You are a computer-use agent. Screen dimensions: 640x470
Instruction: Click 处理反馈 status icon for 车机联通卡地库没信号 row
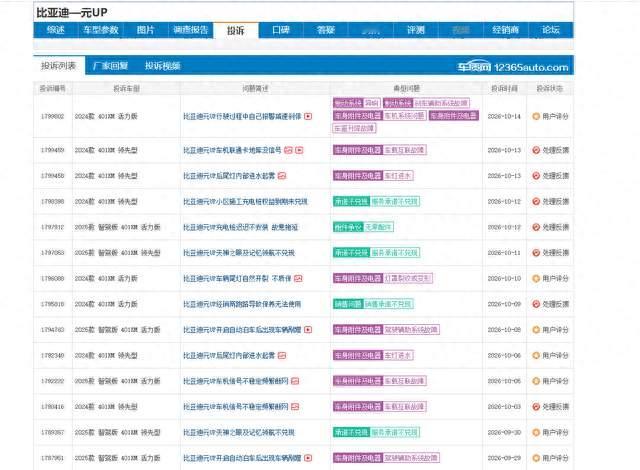(x=536, y=150)
